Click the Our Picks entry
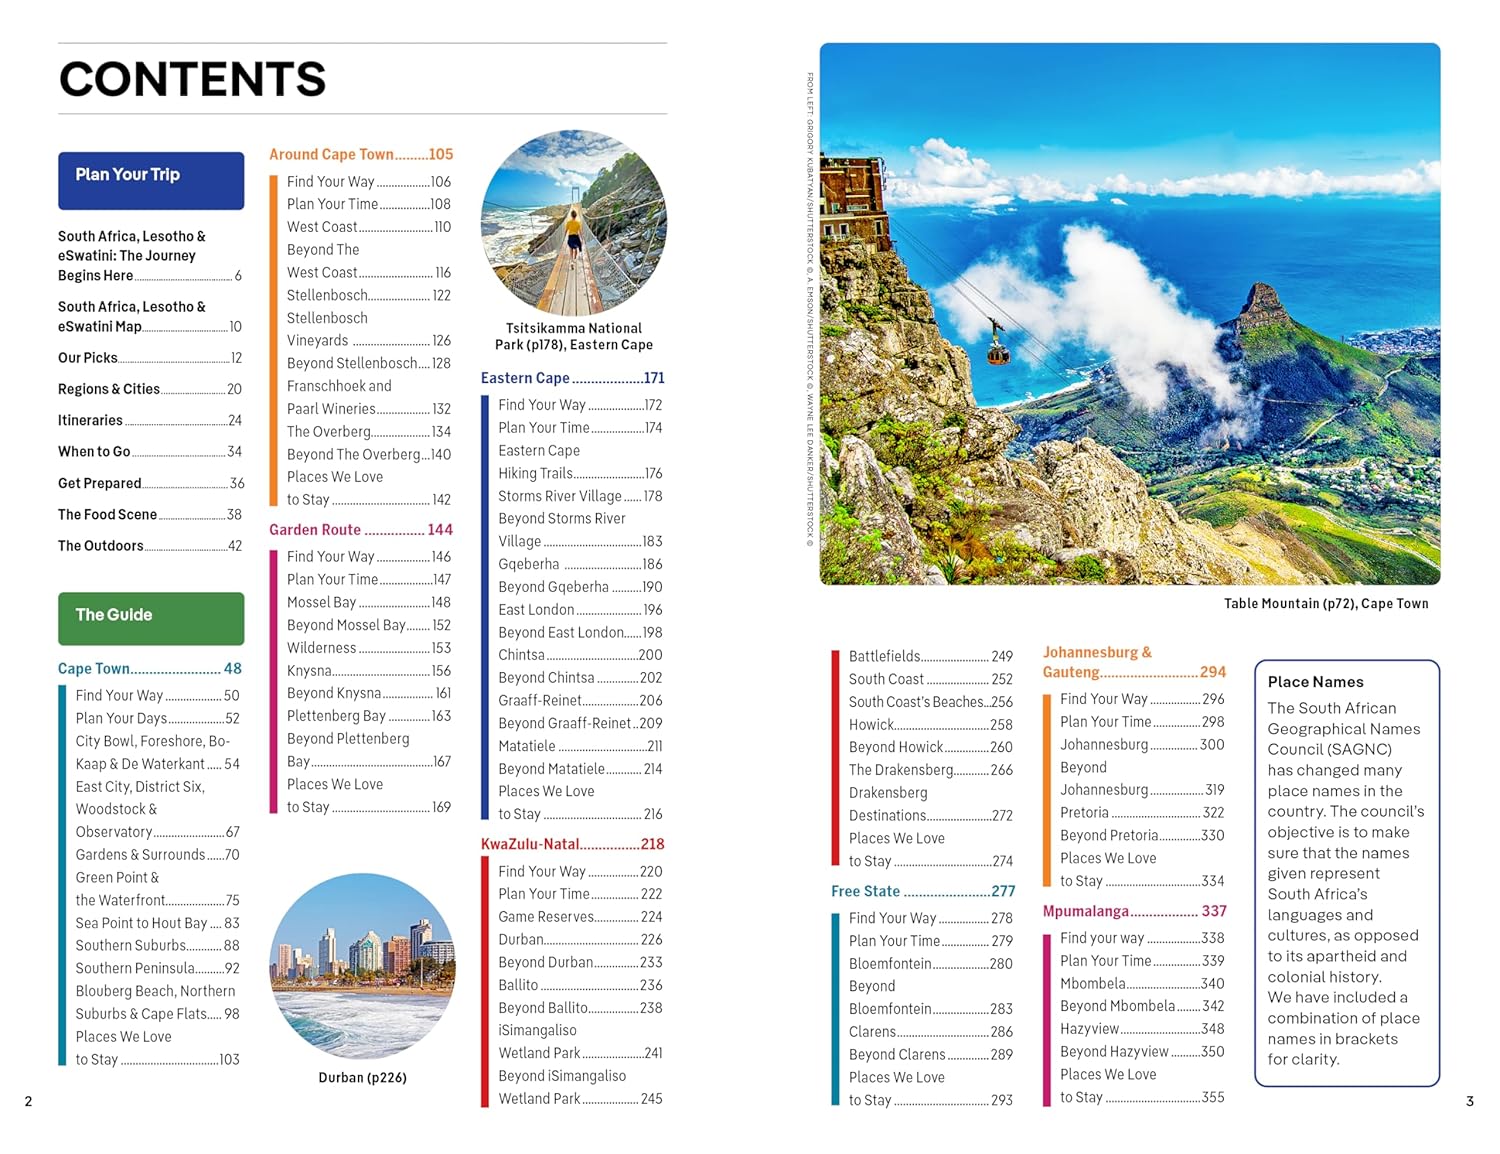Screen dimensions: 1500x1154 point(149,358)
